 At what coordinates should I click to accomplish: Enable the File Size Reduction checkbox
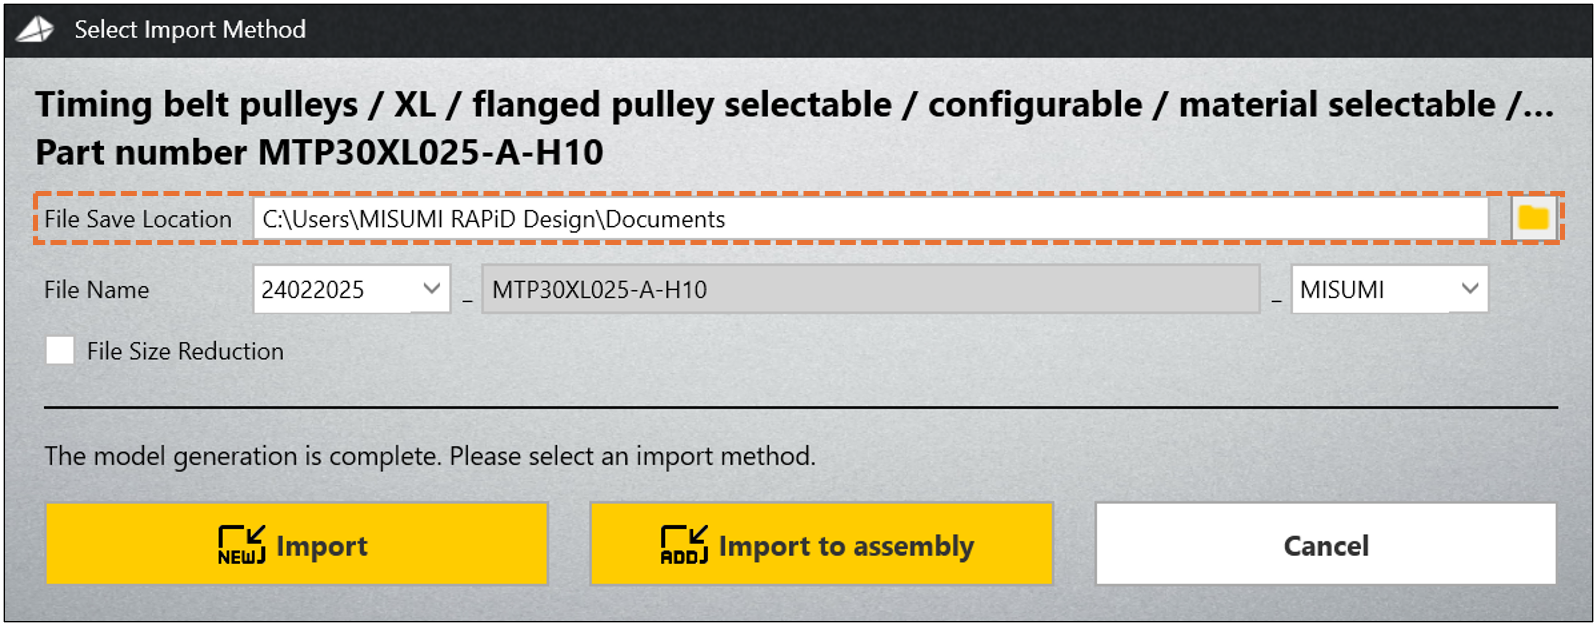pyautogui.click(x=60, y=351)
